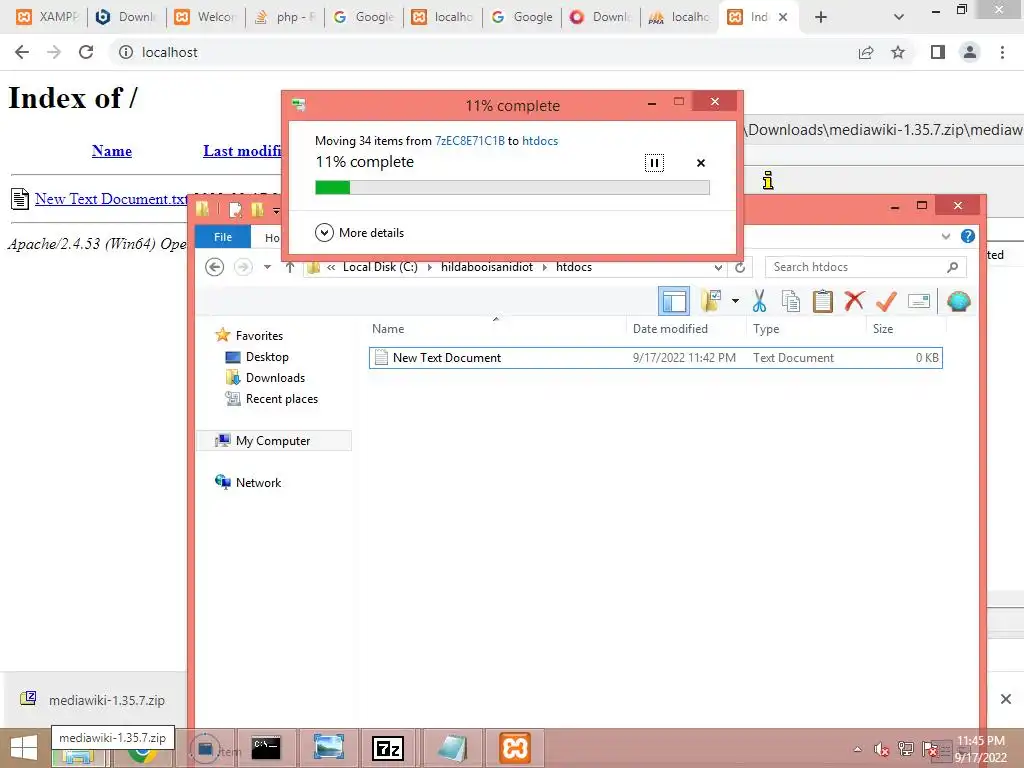This screenshot has height=768, width=1024.
Task: Open the Chrome profile avatar menu
Action: tap(970, 52)
